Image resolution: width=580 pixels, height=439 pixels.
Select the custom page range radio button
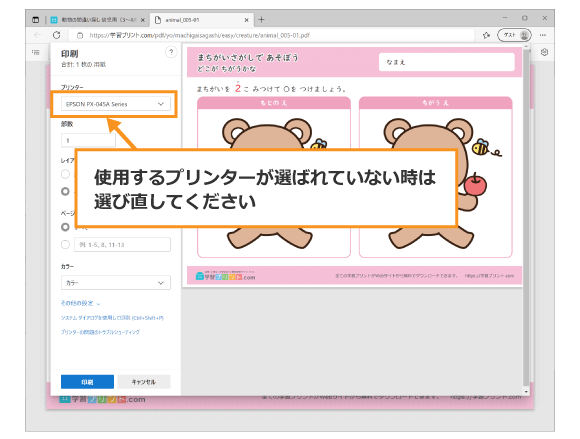pos(65,244)
